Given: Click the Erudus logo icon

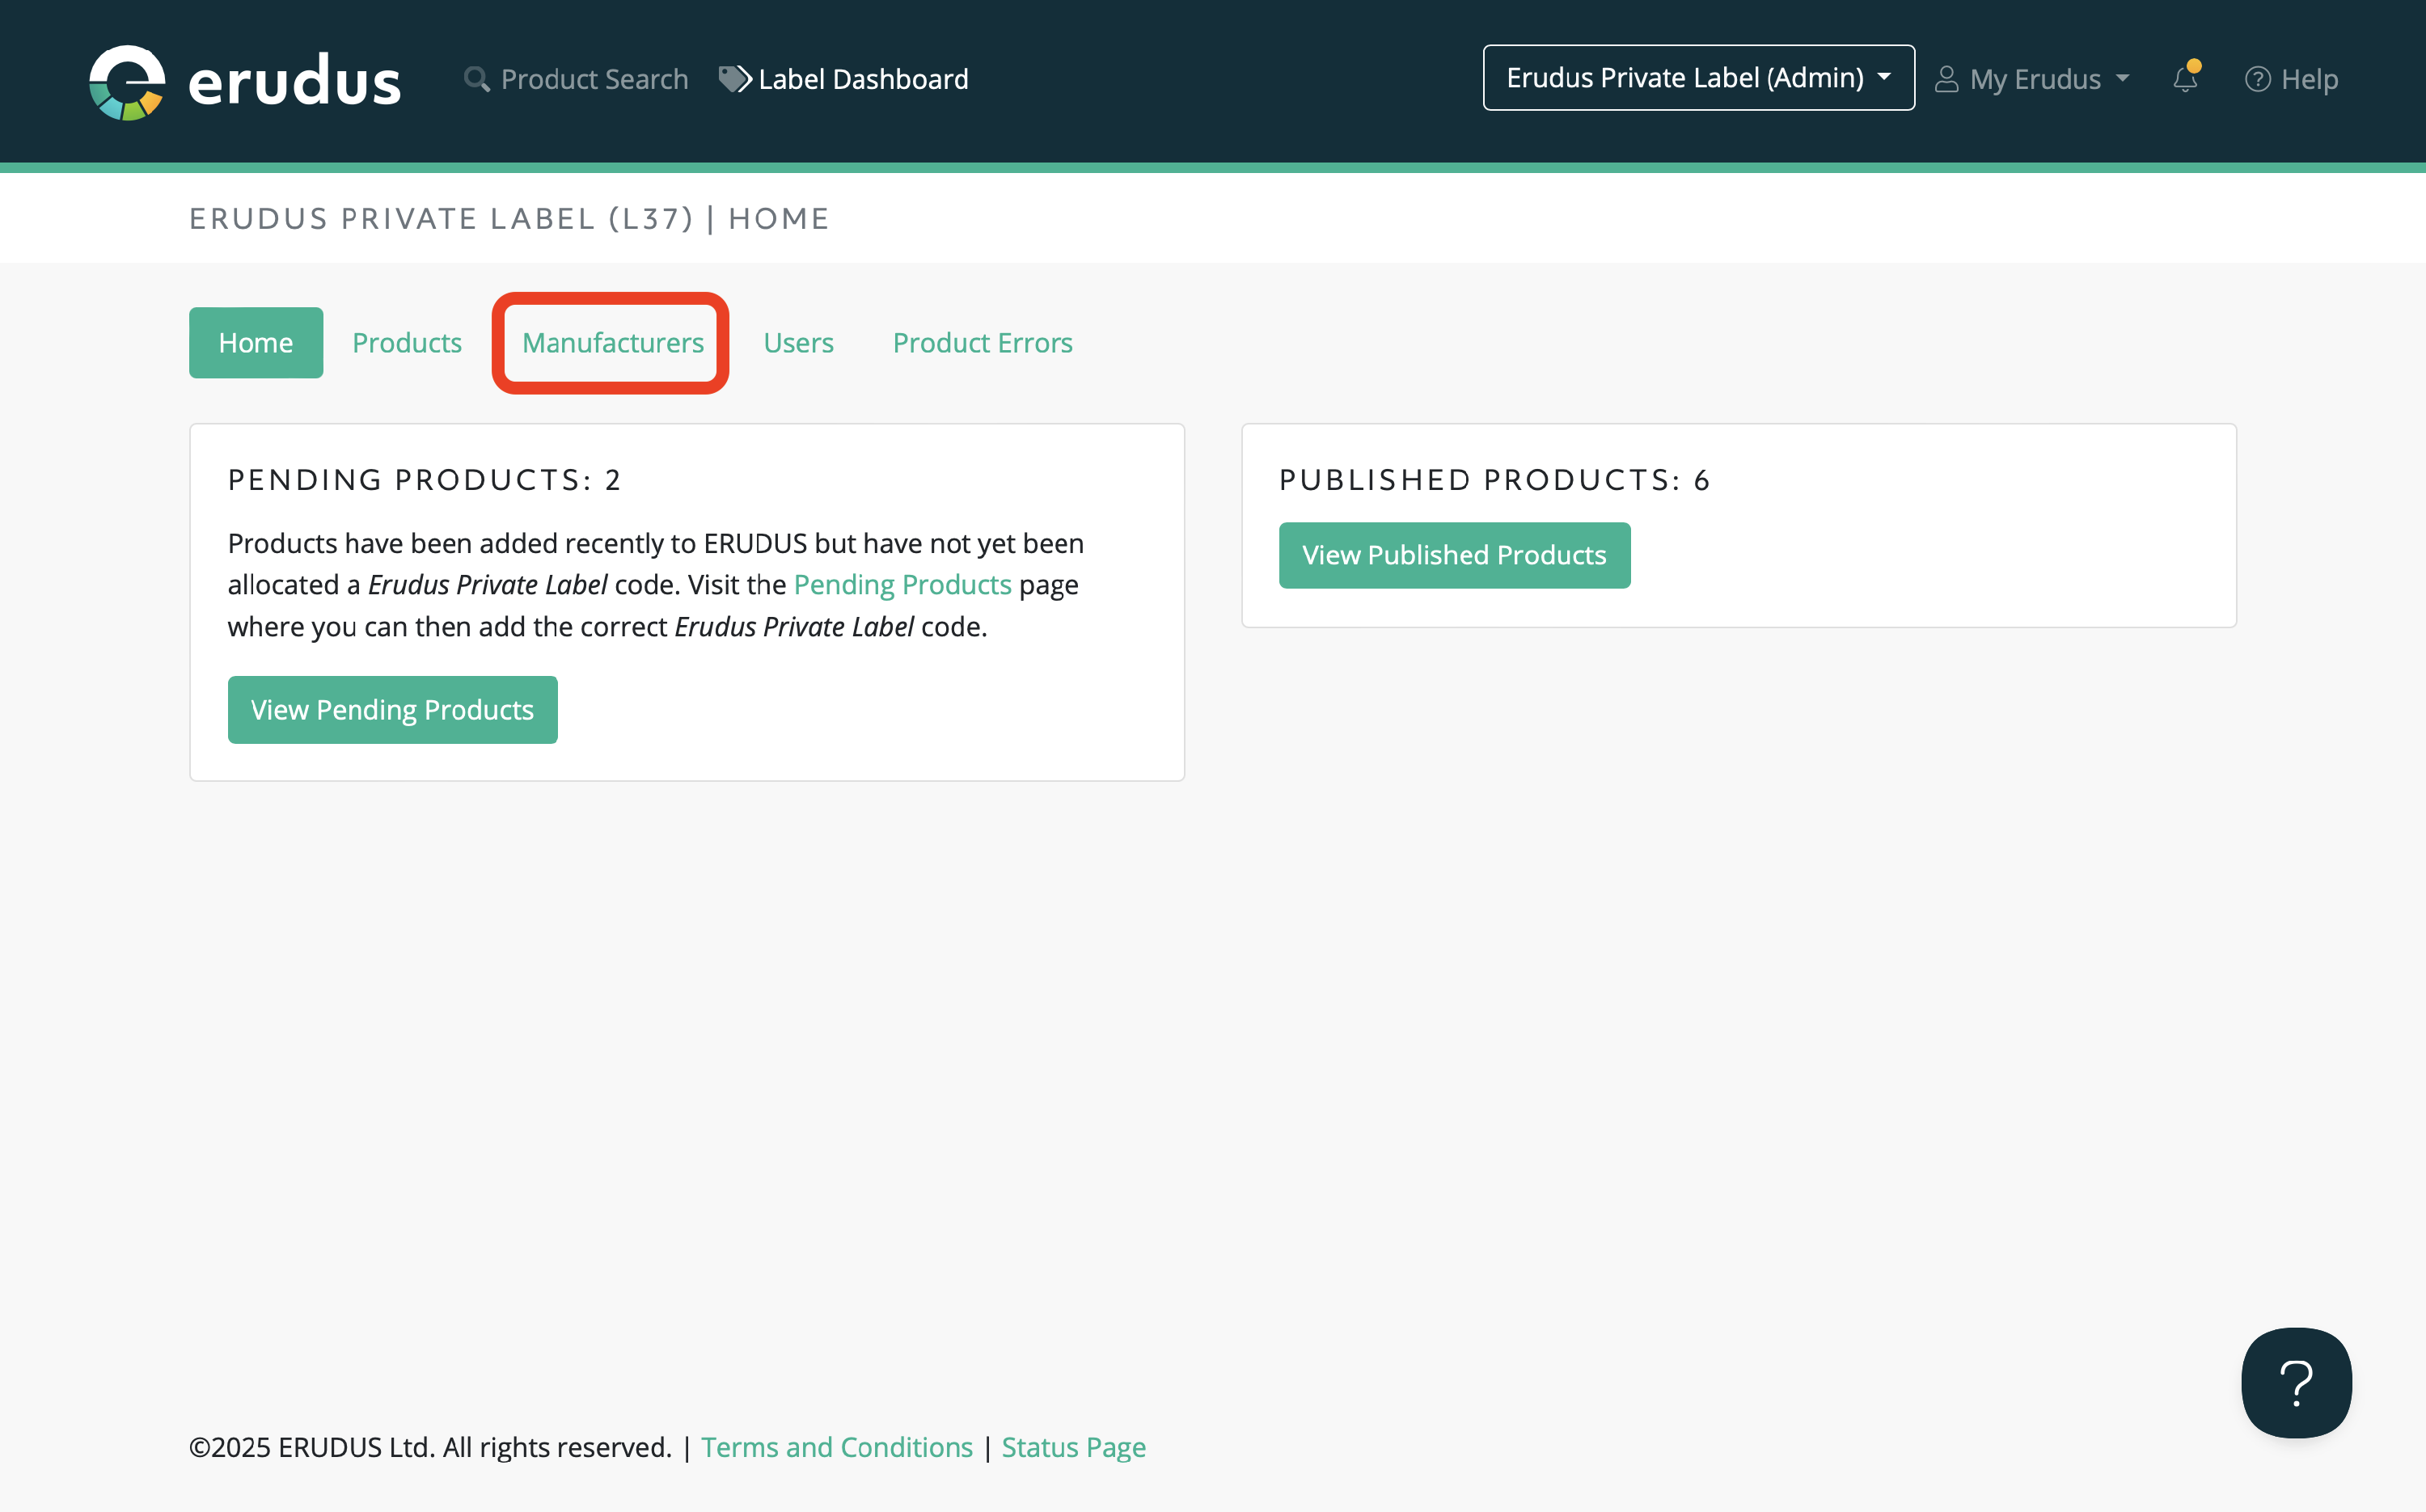Looking at the screenshot, I should pos(127,82).
